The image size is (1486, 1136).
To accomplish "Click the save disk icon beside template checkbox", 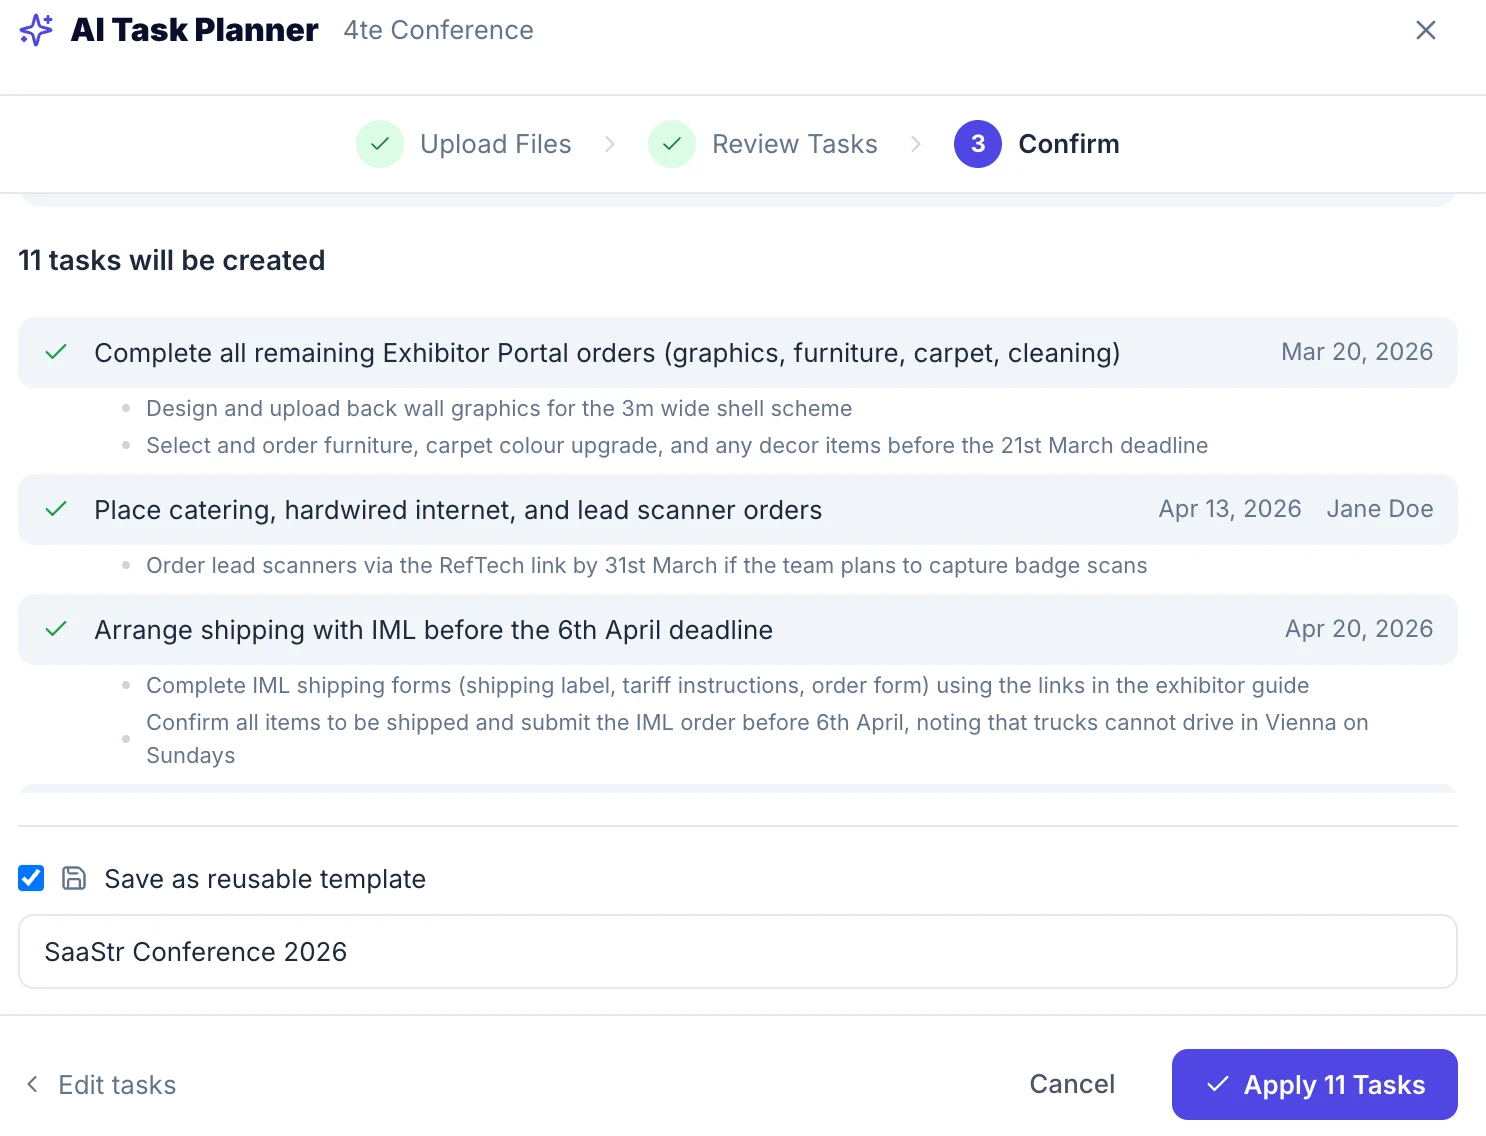I will pos(73,878).
